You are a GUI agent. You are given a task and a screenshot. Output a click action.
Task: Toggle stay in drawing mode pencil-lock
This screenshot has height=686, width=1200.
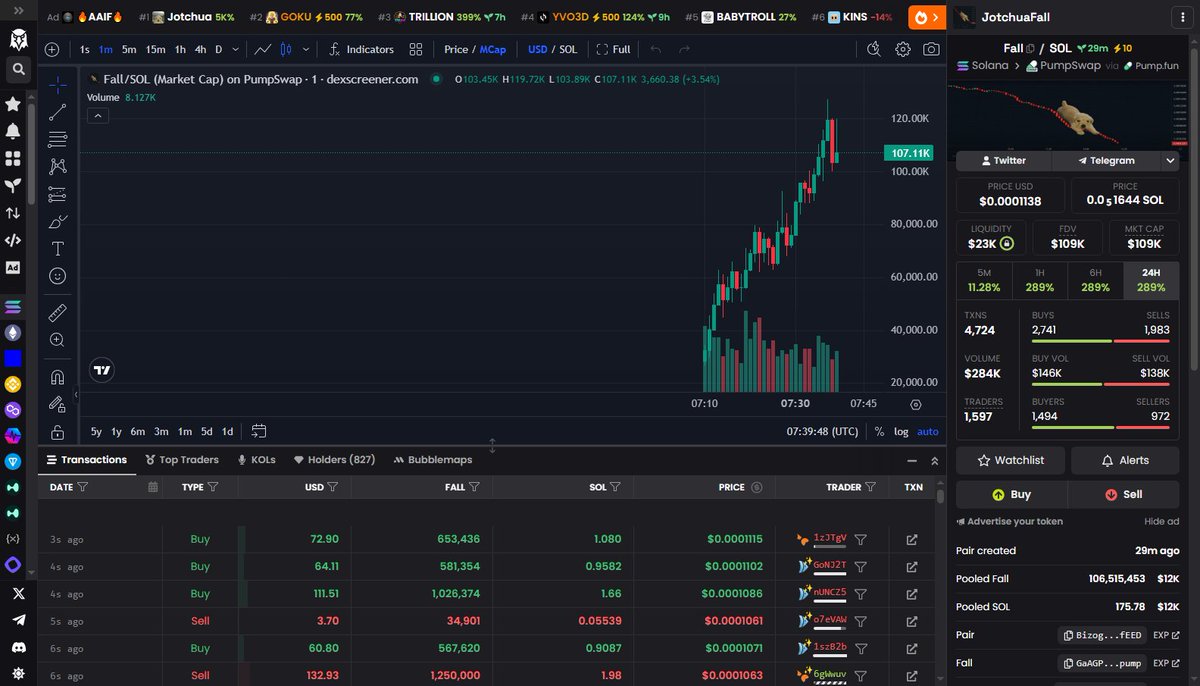coord(58,405)
